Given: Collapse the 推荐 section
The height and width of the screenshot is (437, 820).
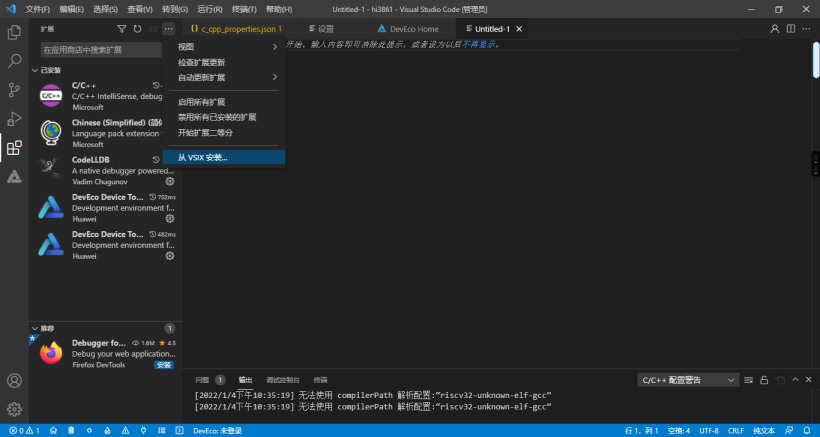Looking at the screenshot, I should pyautogui.click(x=35, y=328).
